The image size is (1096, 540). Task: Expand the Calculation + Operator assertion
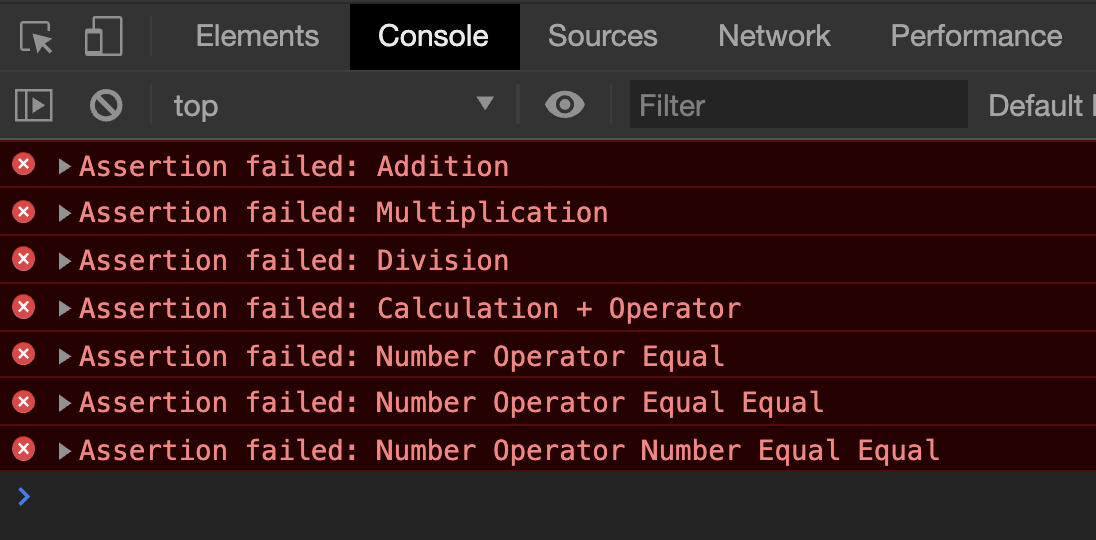65,308
